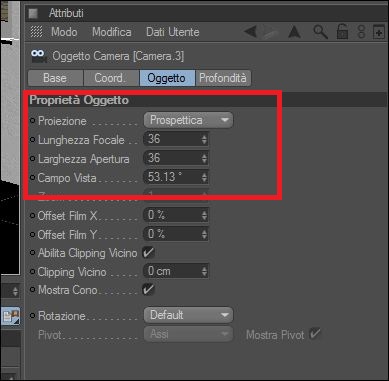Image resolution: width=389 pixels, height=381 pixels.
Task: Click the Campo Vista value field
Action: [176, 177]
